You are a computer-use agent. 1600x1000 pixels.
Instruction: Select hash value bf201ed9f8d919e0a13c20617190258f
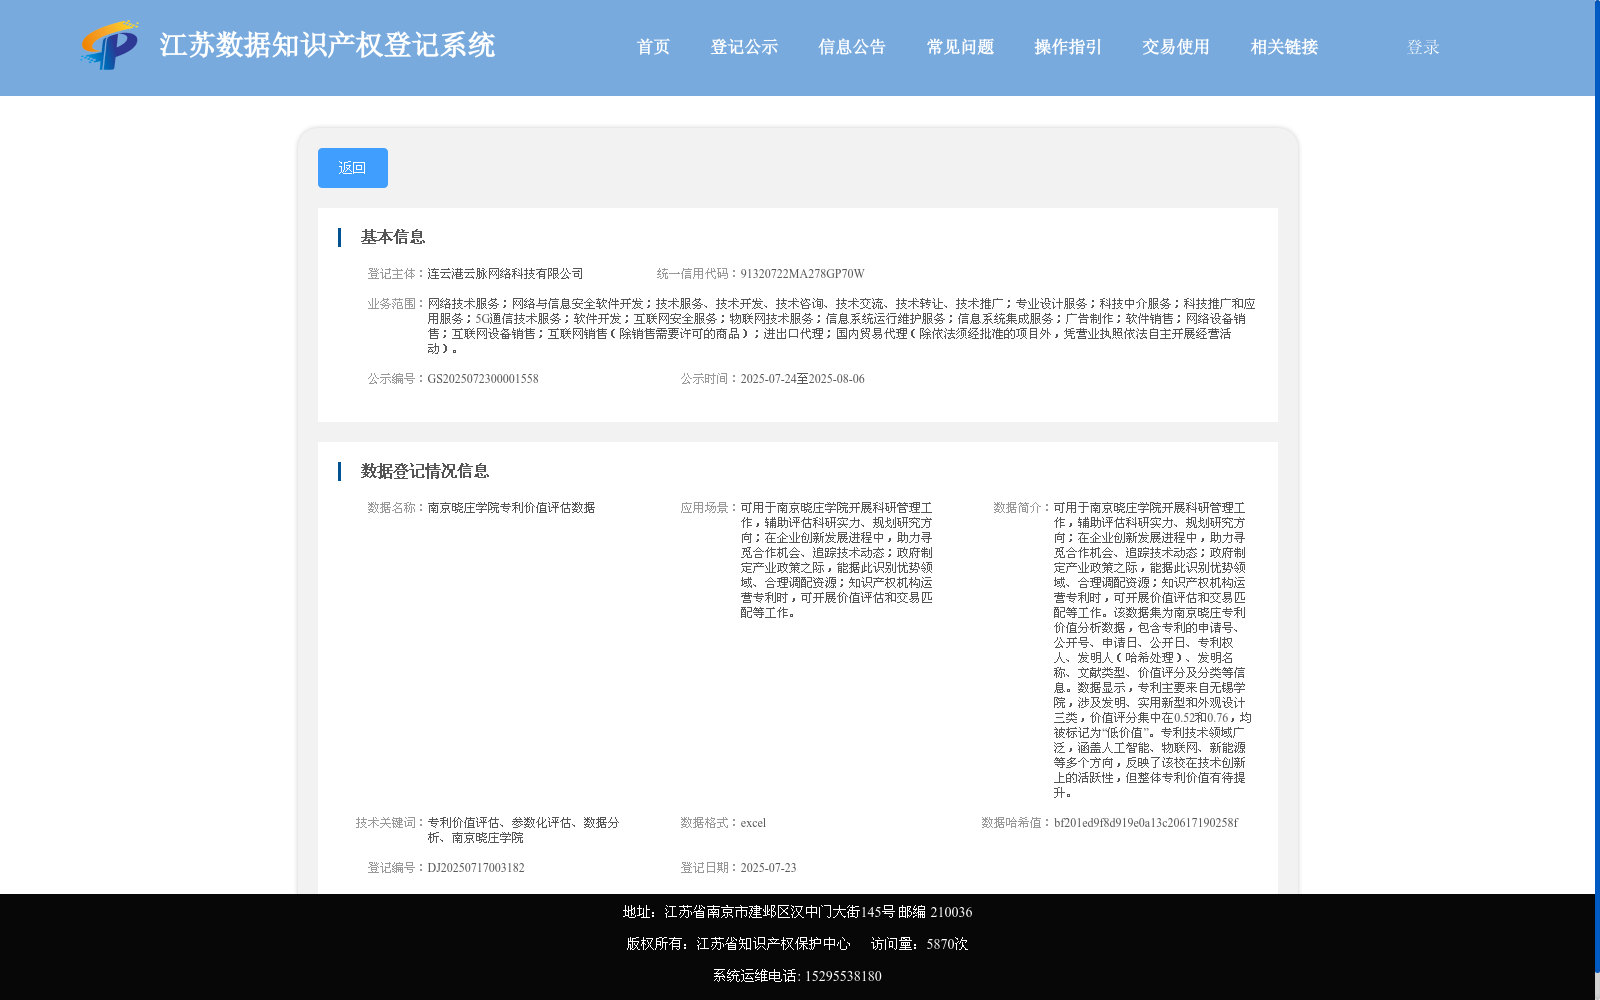pyautogui.click(x=1146, y=823)
